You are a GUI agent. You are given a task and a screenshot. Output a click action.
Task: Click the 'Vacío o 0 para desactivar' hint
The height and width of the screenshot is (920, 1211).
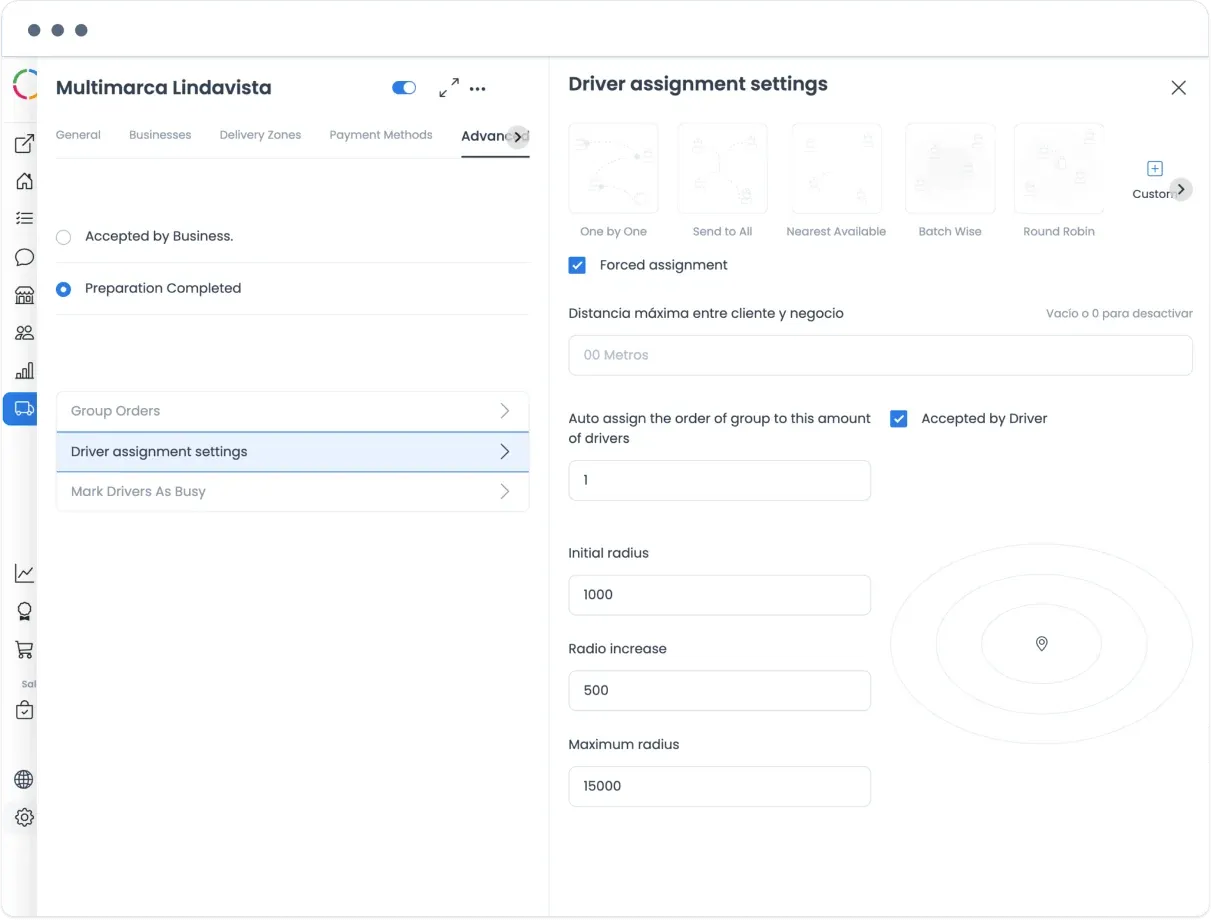pyautogui.click(x=1119, y=314)
